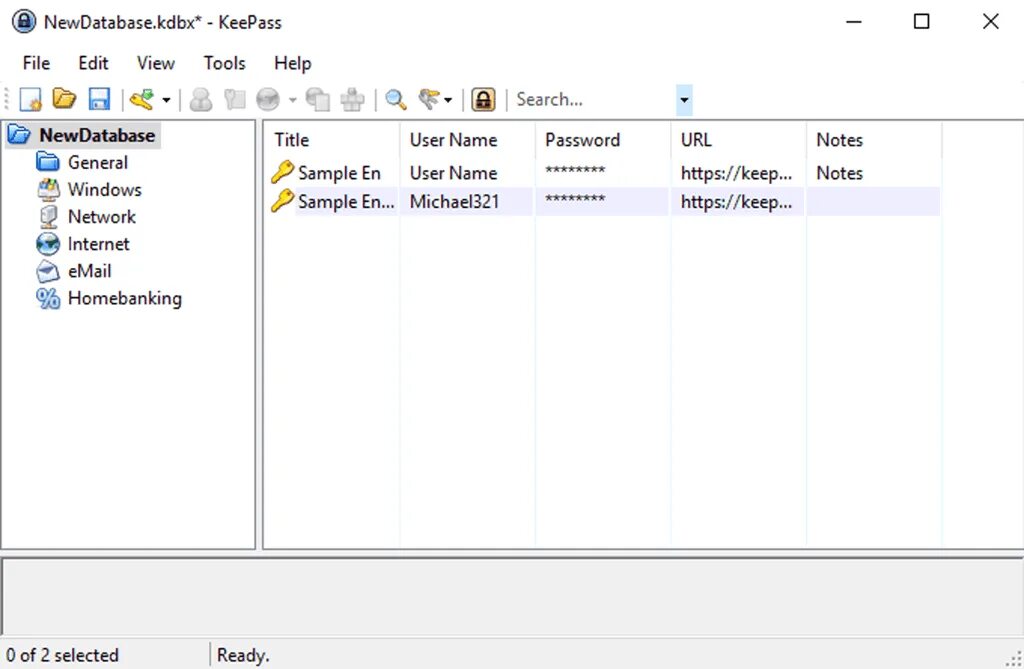Click URL cell of Michael321 entry
Viewport: 1024px width, 669px height.
coord(736,202)
